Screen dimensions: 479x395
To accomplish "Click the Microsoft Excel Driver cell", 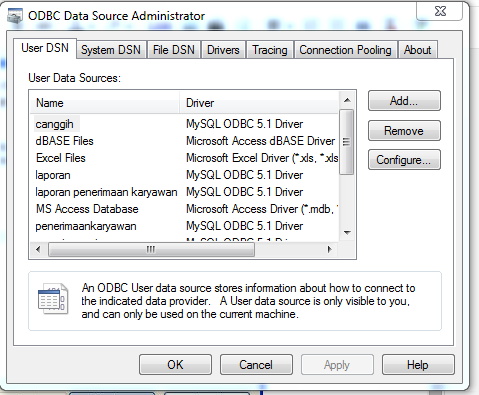I will pos(262,158).
